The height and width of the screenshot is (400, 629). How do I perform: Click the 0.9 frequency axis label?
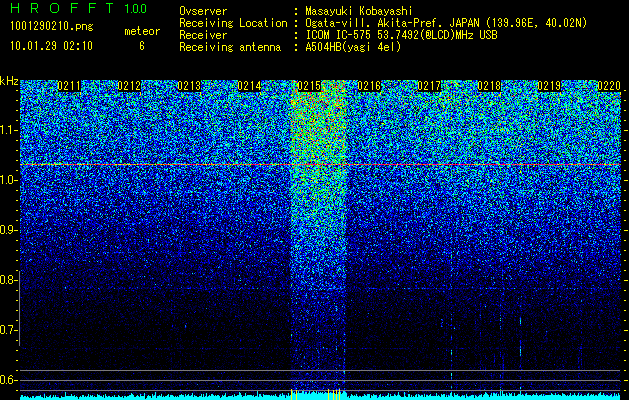tap(8, 230)
